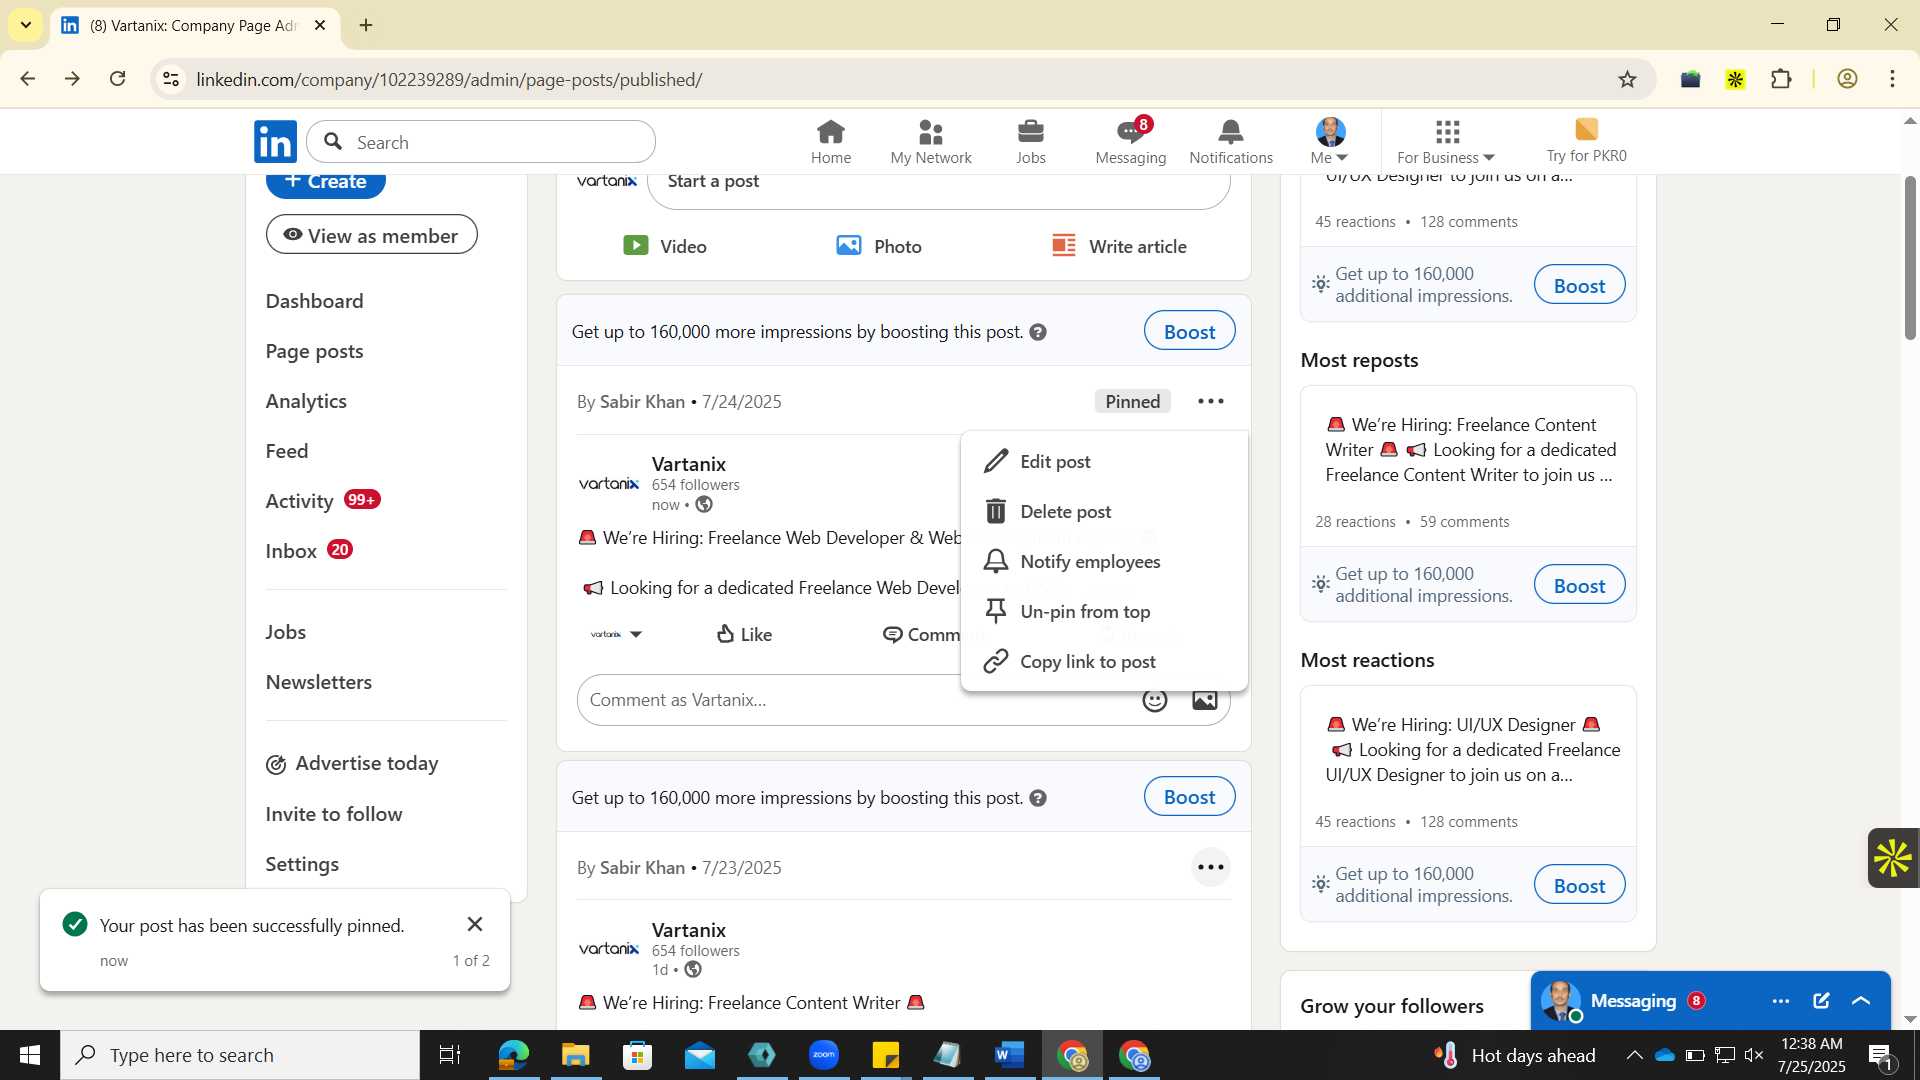Click View as member button

click(x=371, y=235)
